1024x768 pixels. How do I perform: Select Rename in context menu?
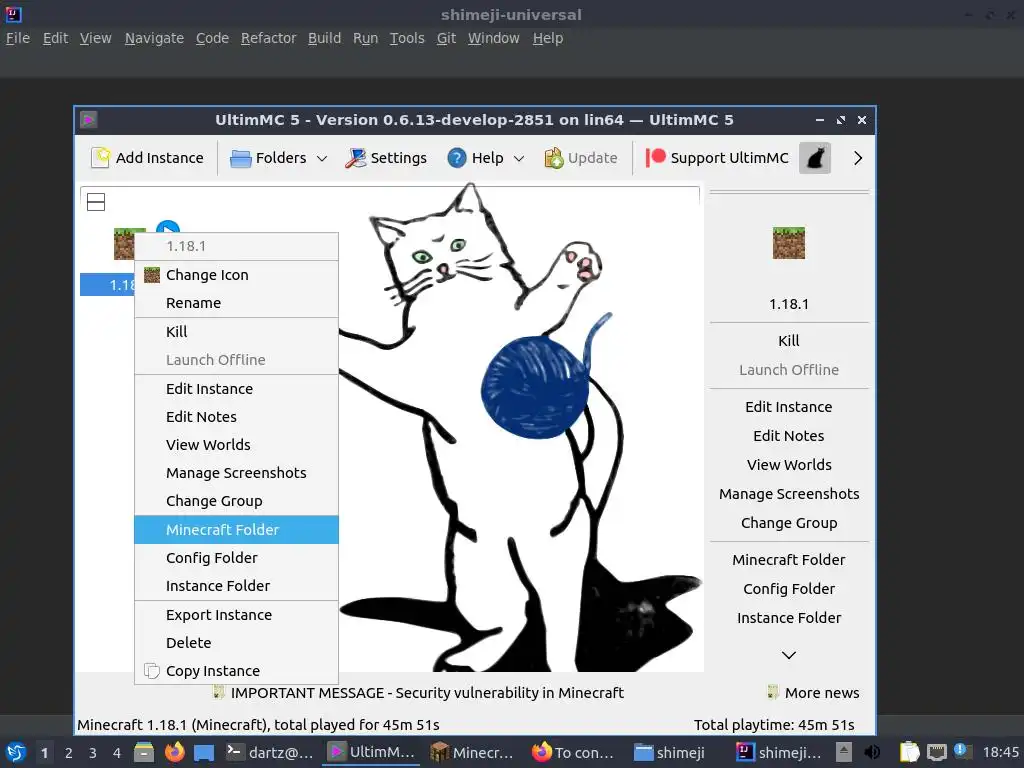(236, 303)
